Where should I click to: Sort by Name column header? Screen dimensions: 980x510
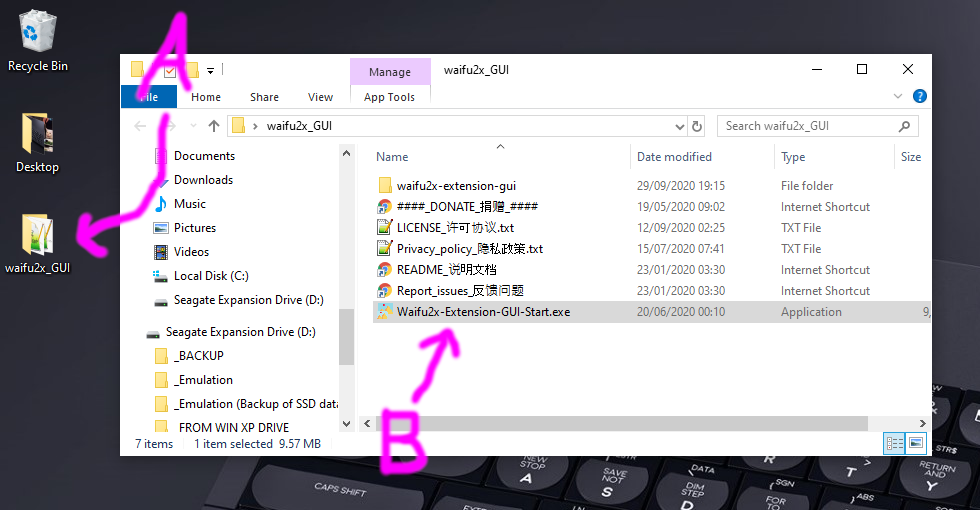(392, 157)
